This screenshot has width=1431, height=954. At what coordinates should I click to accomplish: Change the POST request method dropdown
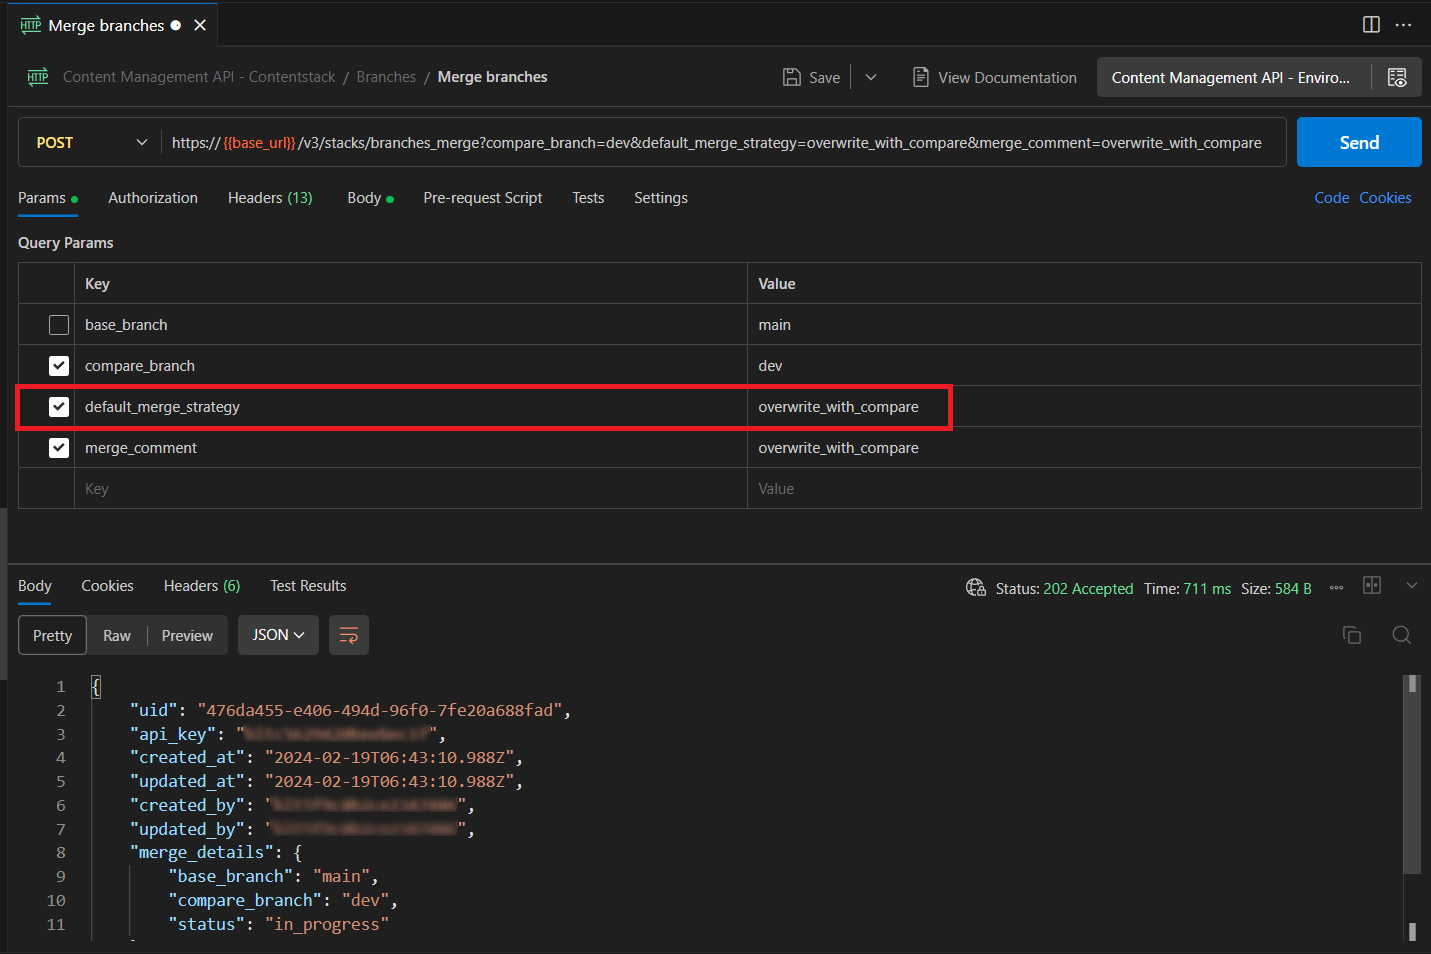point(91,143)
